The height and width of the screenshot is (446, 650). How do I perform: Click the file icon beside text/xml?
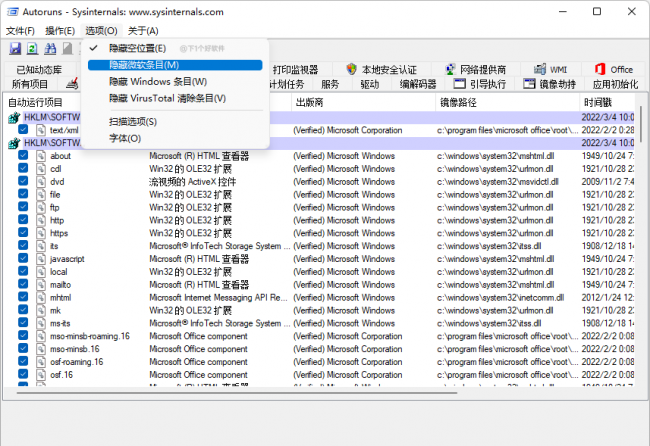41,130
